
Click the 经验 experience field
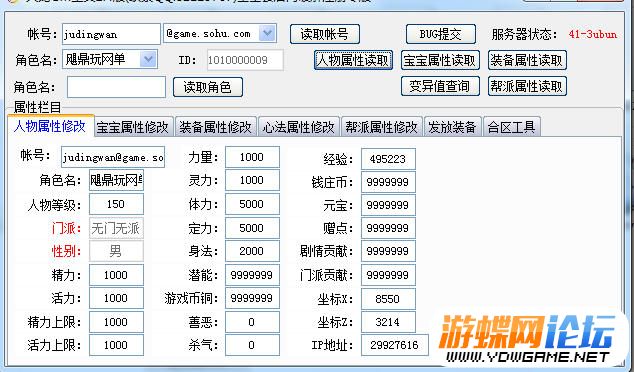(388, 159)
